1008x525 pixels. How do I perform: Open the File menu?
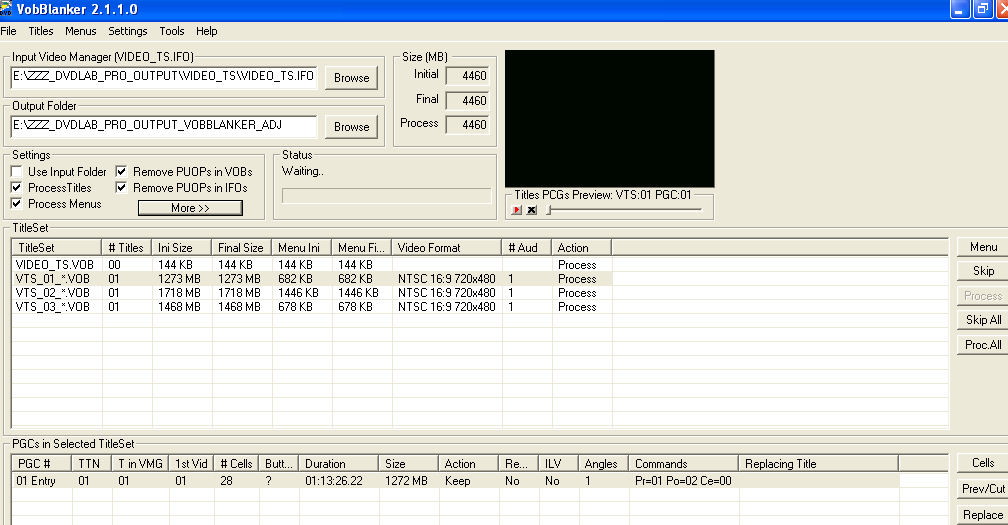pyautogui.click(x=8, y=31)
